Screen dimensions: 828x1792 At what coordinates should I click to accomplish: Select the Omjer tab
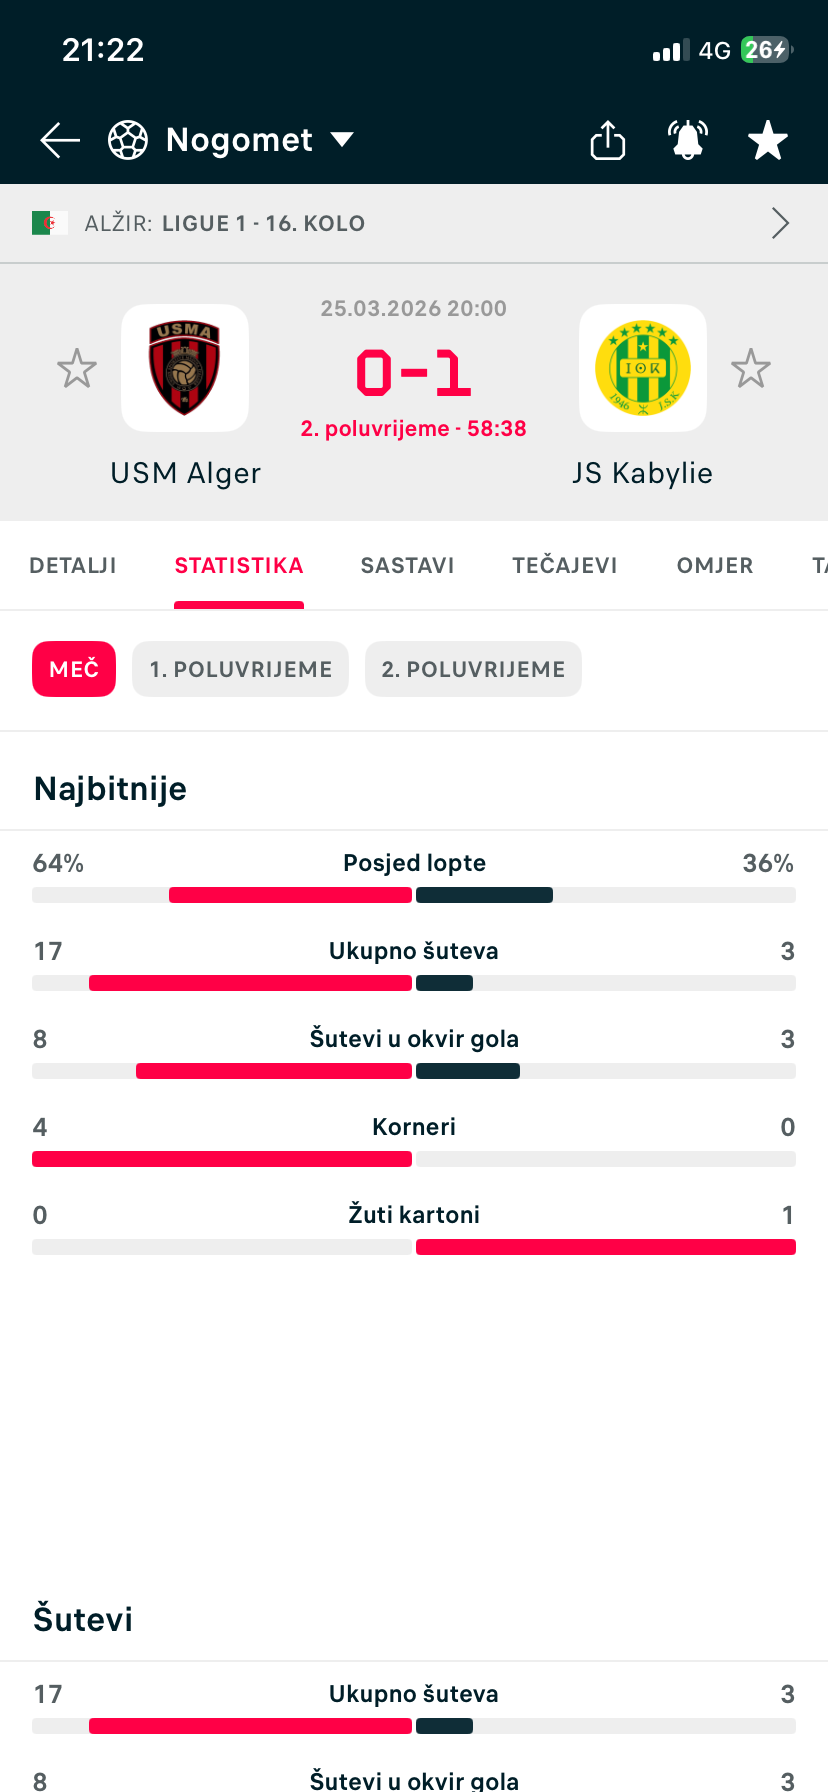715,566
